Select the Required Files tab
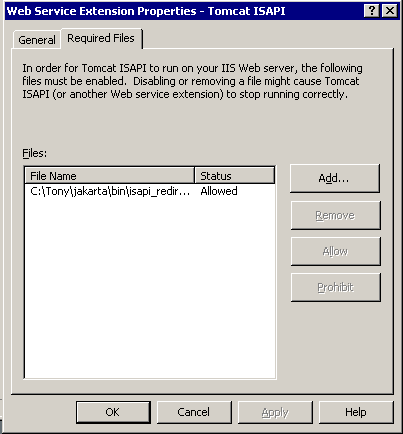This screenshot has height=434, width=403. pos(101,38)
